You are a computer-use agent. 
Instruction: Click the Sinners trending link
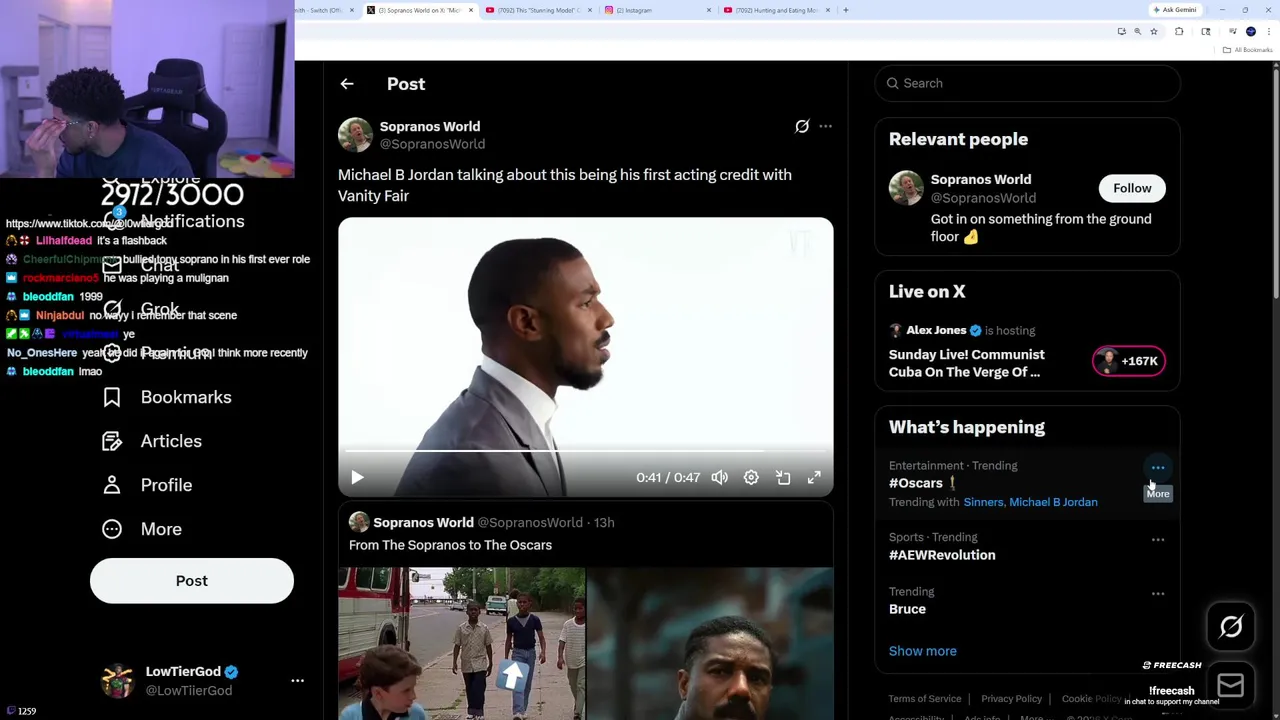[983, 502]
